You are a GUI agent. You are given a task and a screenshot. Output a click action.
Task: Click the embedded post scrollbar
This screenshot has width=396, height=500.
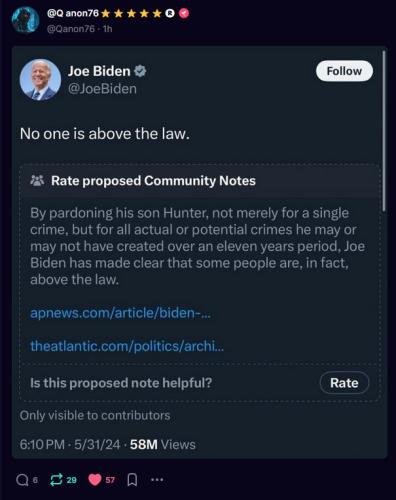(x=384, y=131)
